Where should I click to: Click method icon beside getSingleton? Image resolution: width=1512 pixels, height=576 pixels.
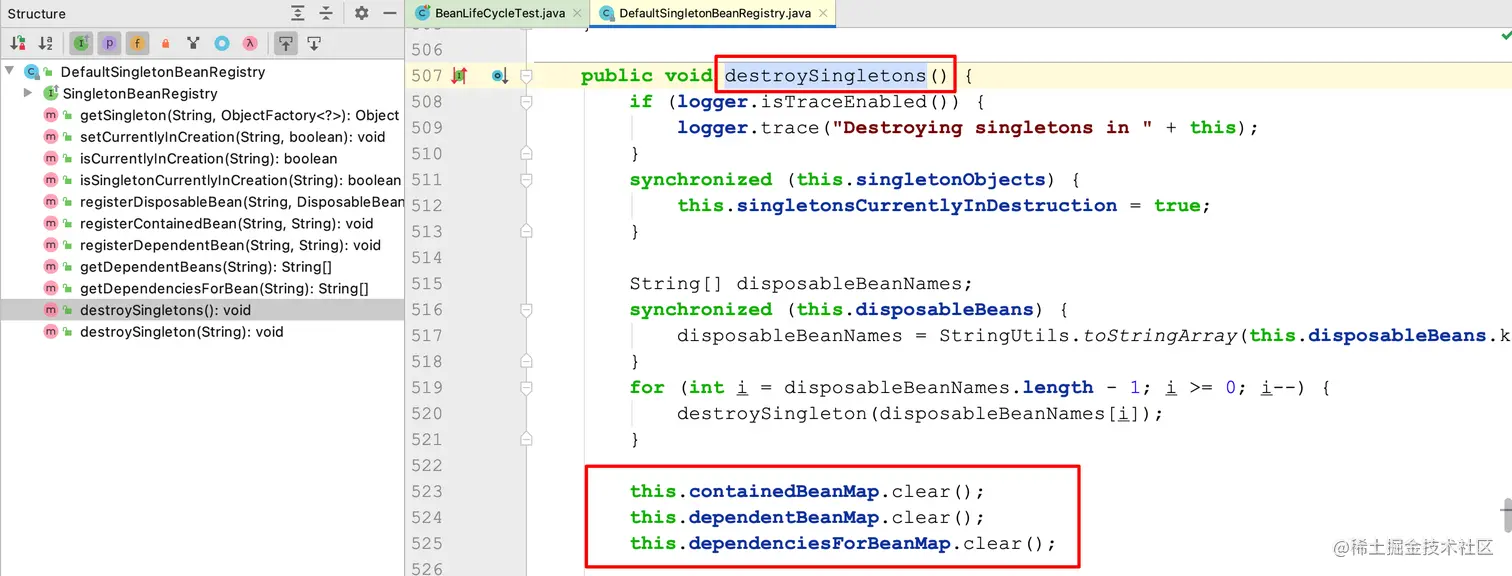pyautogui.click(x=50, y=115)
